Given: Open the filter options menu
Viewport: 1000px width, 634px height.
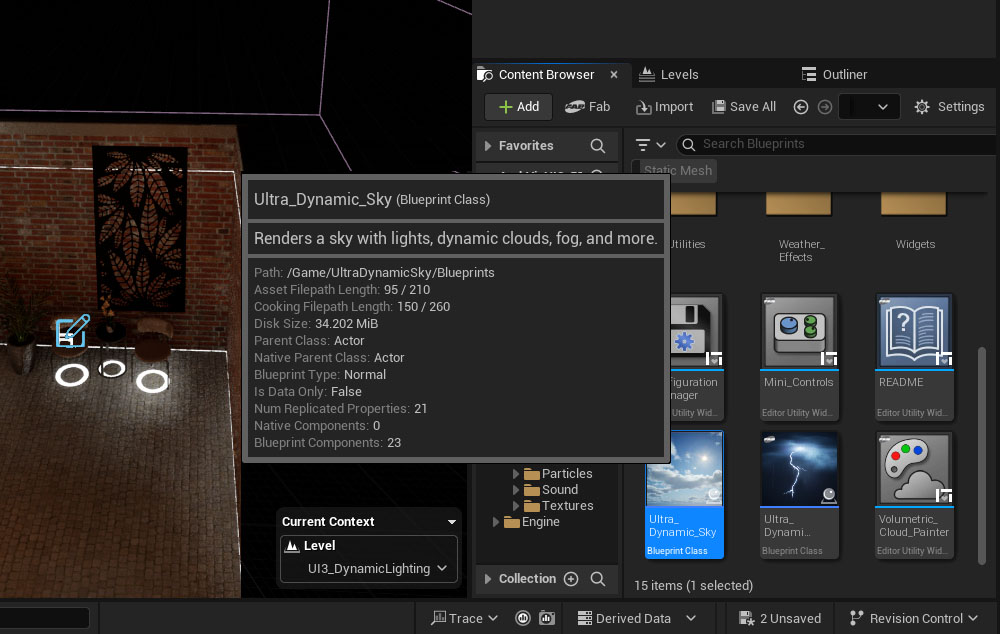Looking at the screenshot, I should point(651,145).
